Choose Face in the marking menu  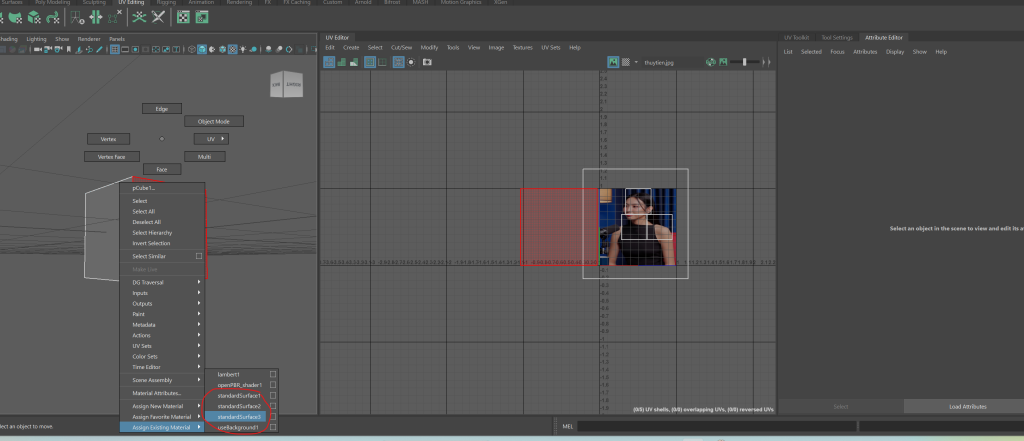(161, 170)
